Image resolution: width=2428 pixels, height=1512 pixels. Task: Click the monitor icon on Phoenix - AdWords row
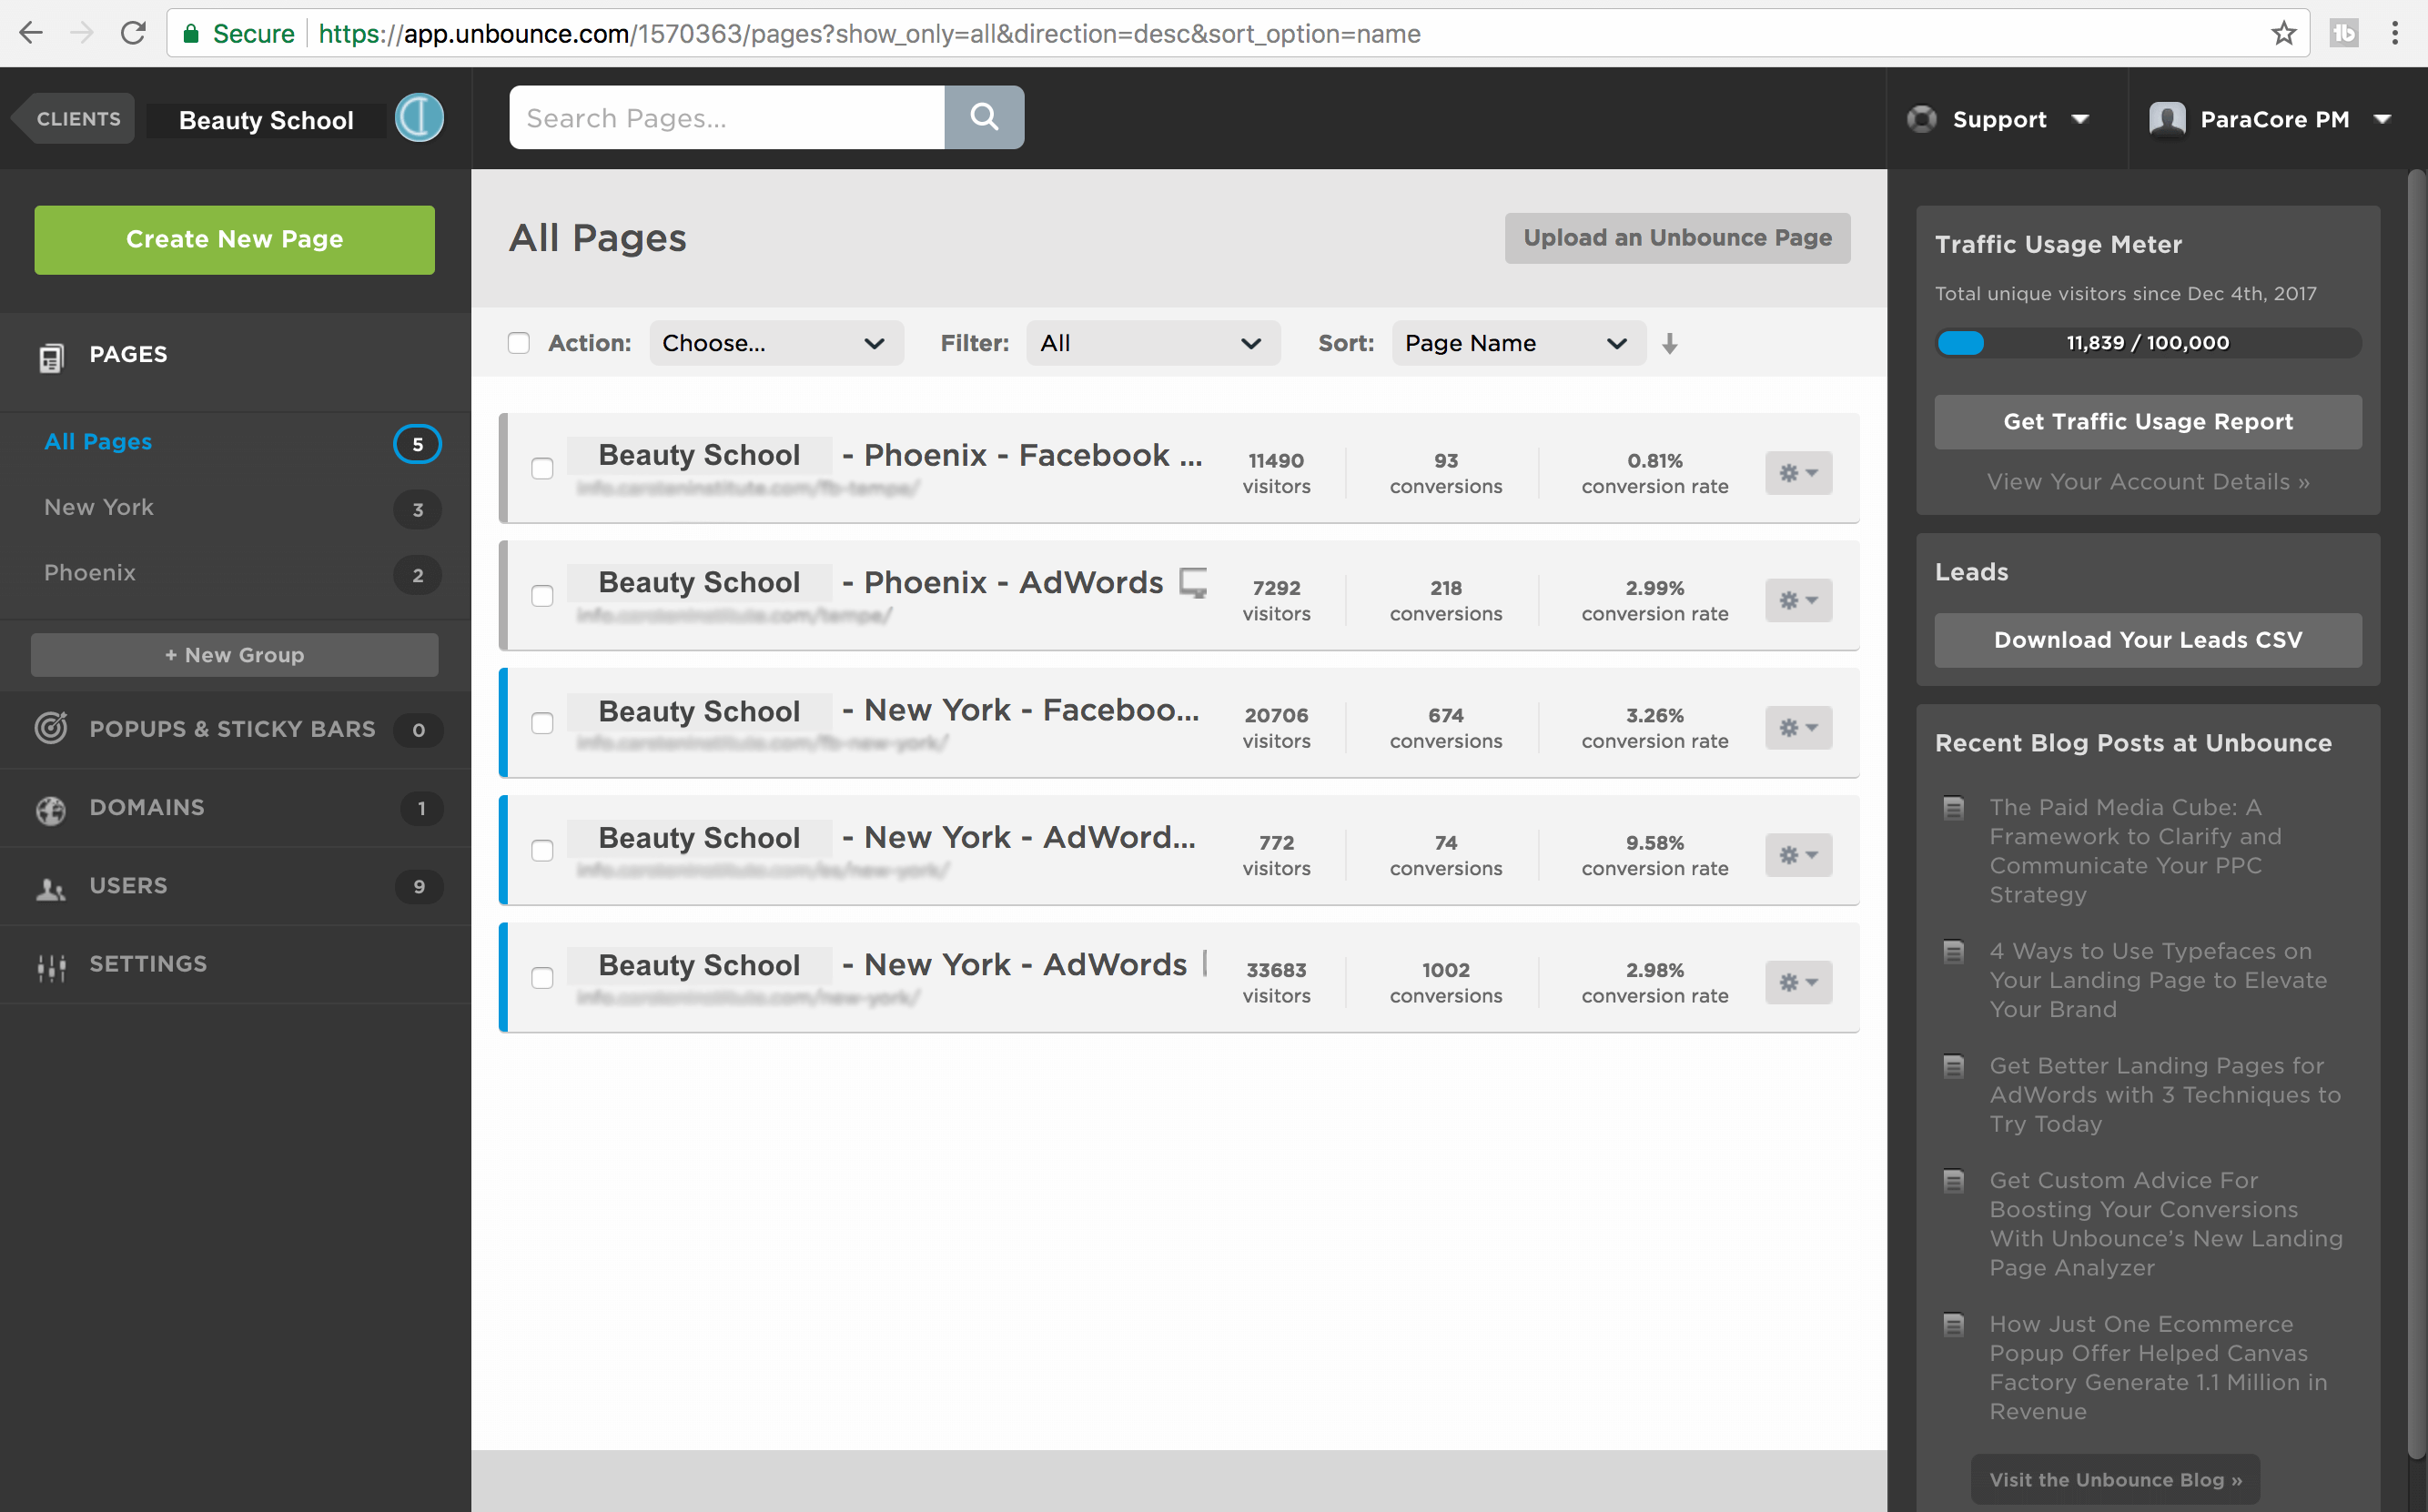coord(1192,582)
